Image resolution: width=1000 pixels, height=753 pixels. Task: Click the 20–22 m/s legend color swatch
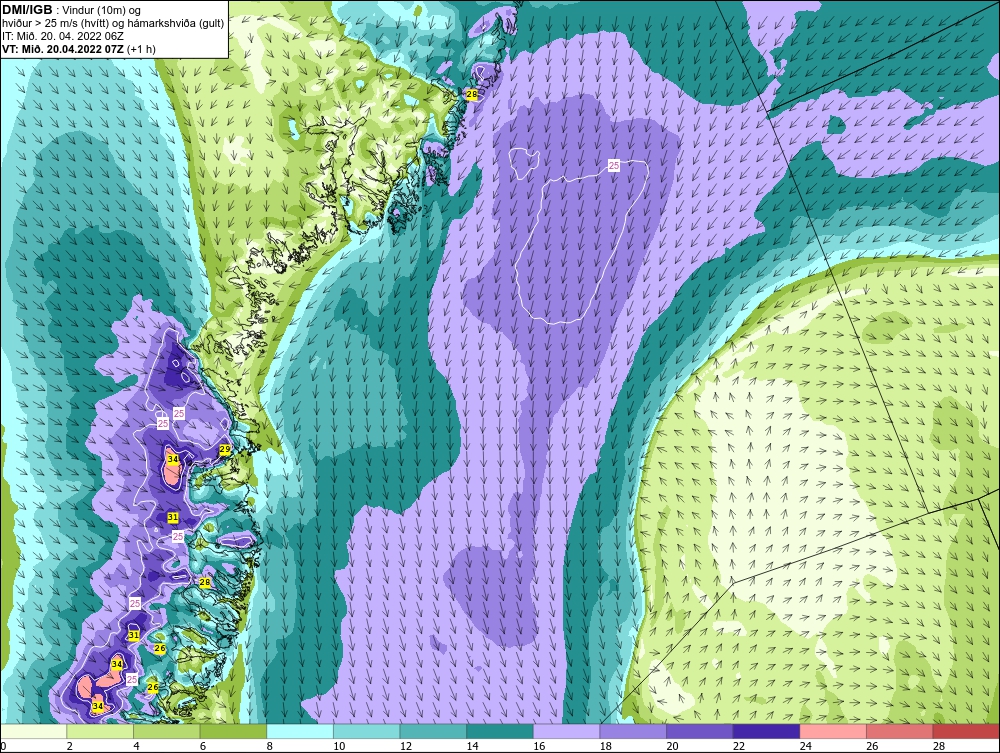point(700,731)
